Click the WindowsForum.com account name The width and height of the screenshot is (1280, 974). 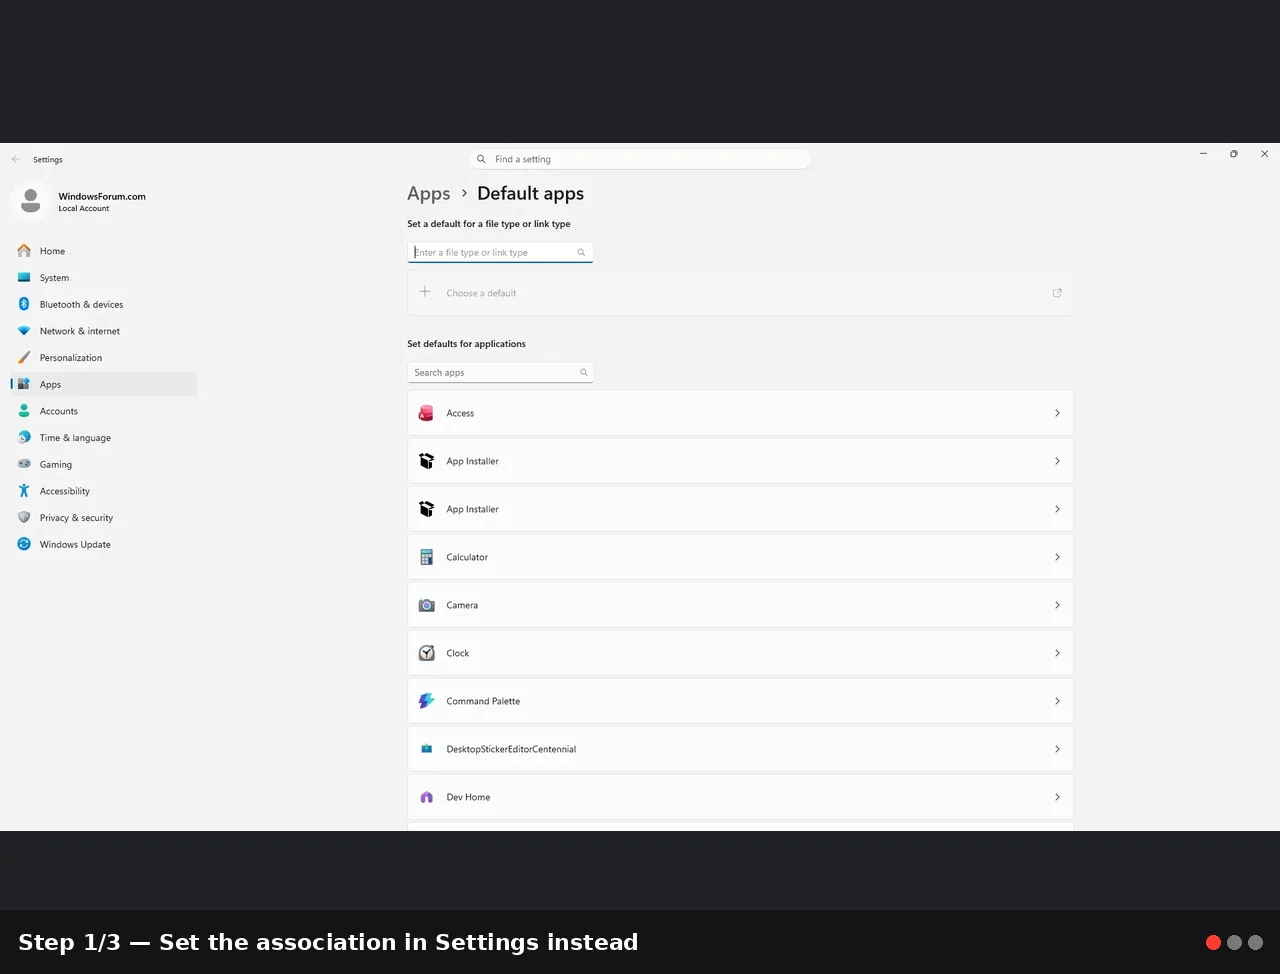[x=102, y=196]
